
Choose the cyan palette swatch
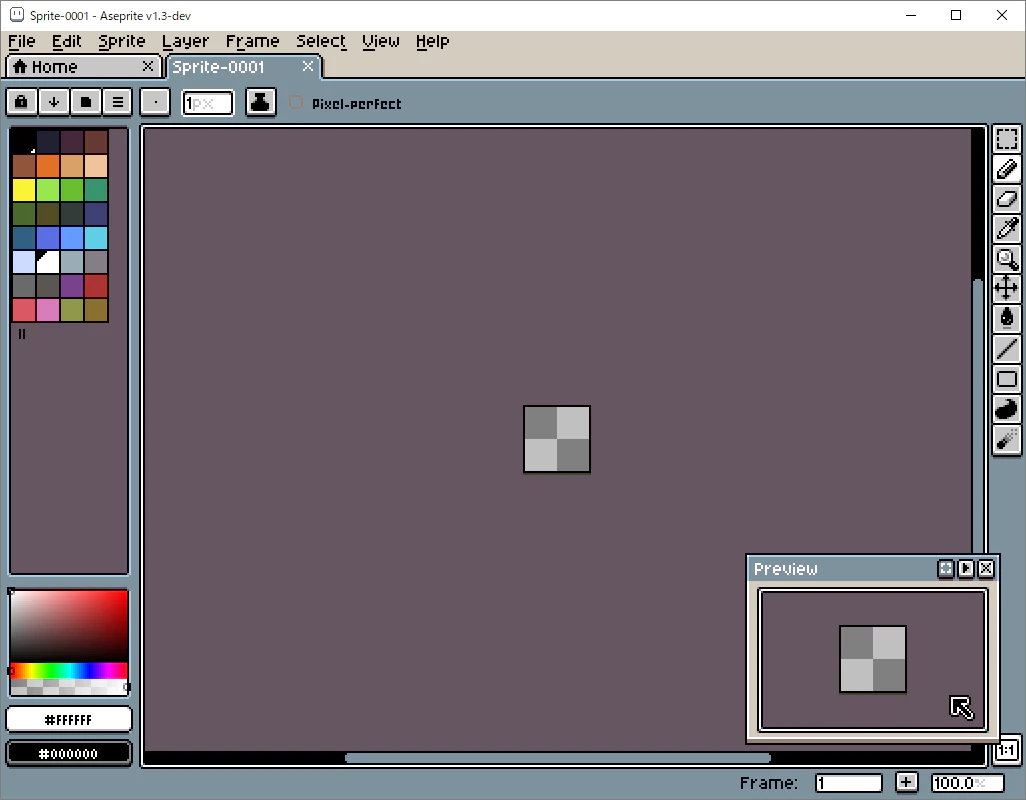tap(96, 238)
